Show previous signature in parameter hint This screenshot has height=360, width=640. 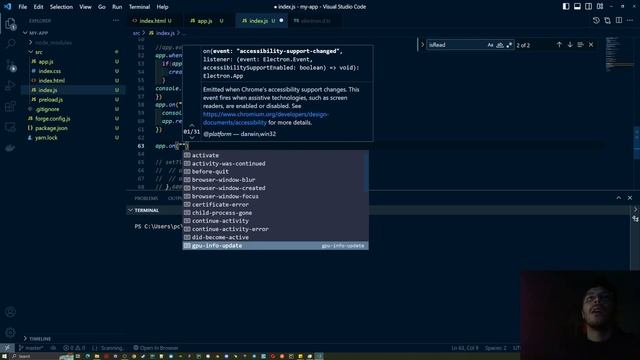click(x=192, y=125)
